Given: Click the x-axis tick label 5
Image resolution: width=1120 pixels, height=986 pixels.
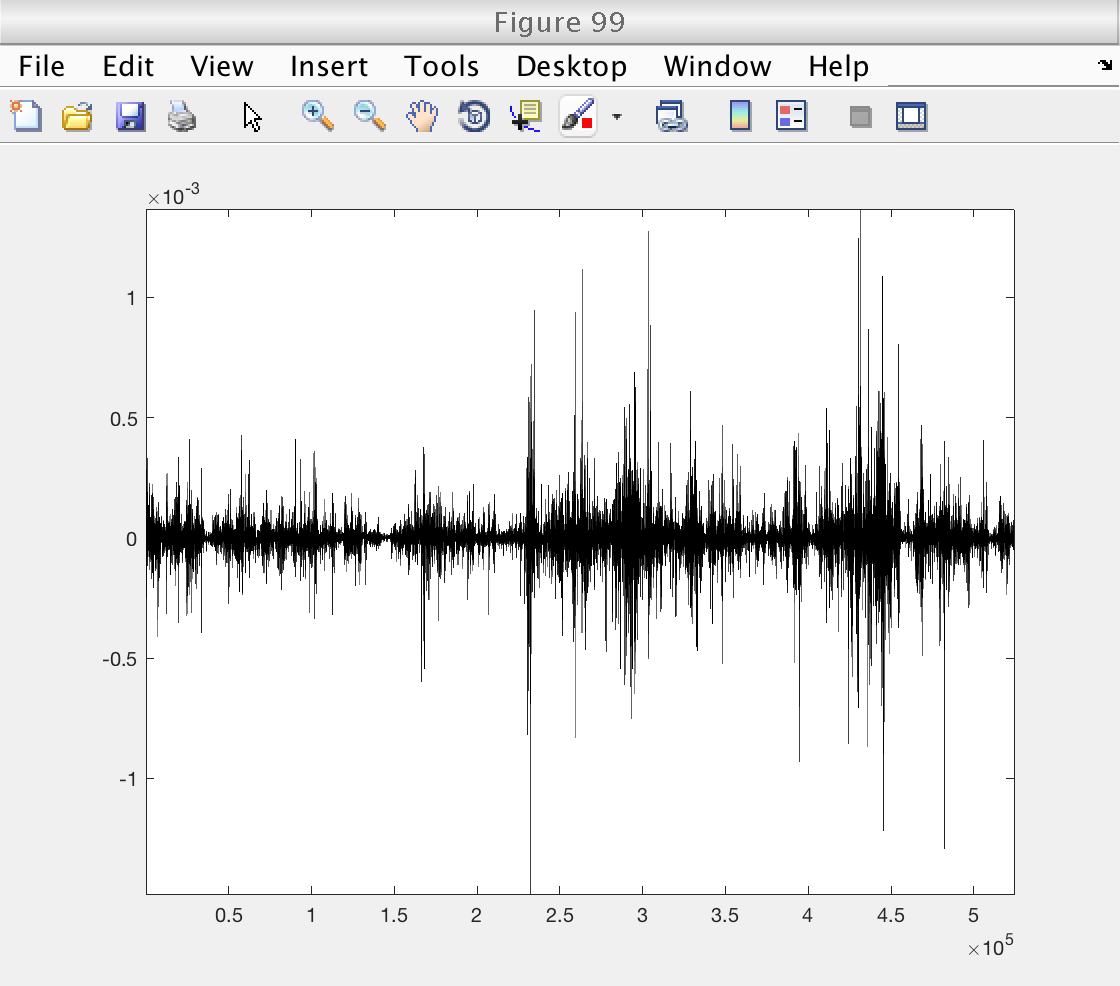Looking at the screenshot, I should (x=973, y=915).
